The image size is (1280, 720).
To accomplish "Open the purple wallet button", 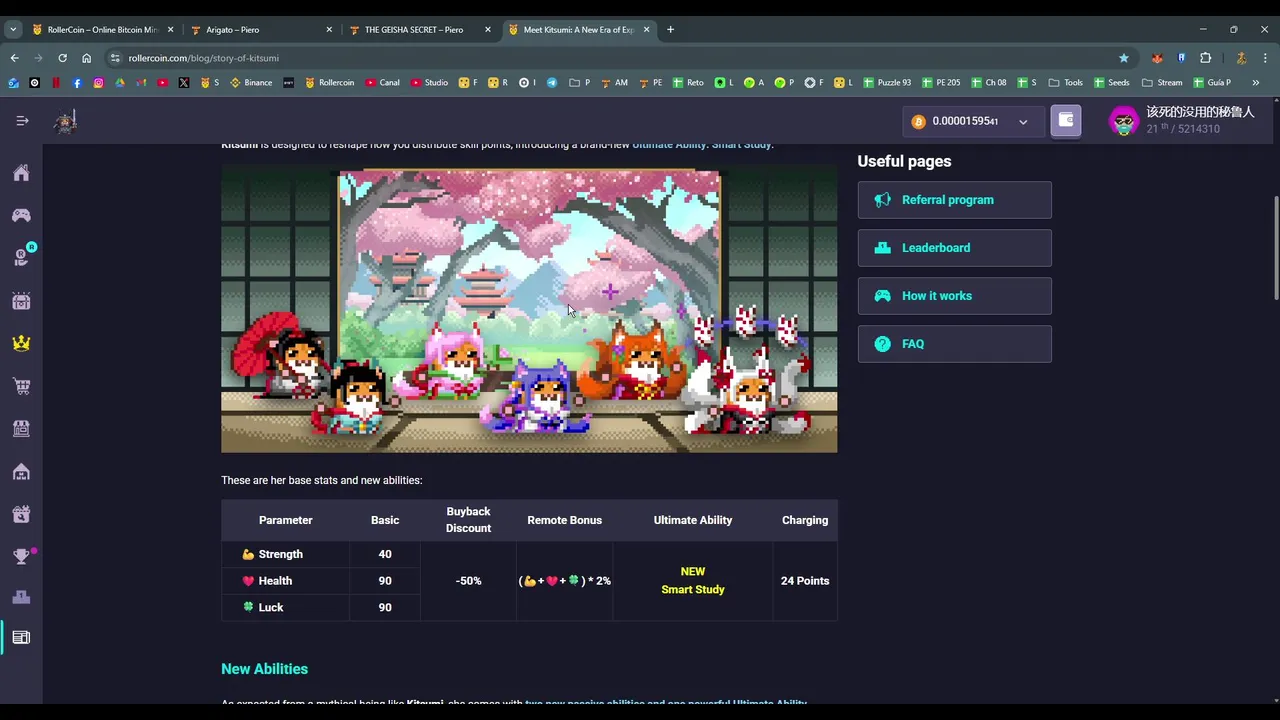I will click(1066, 121).
